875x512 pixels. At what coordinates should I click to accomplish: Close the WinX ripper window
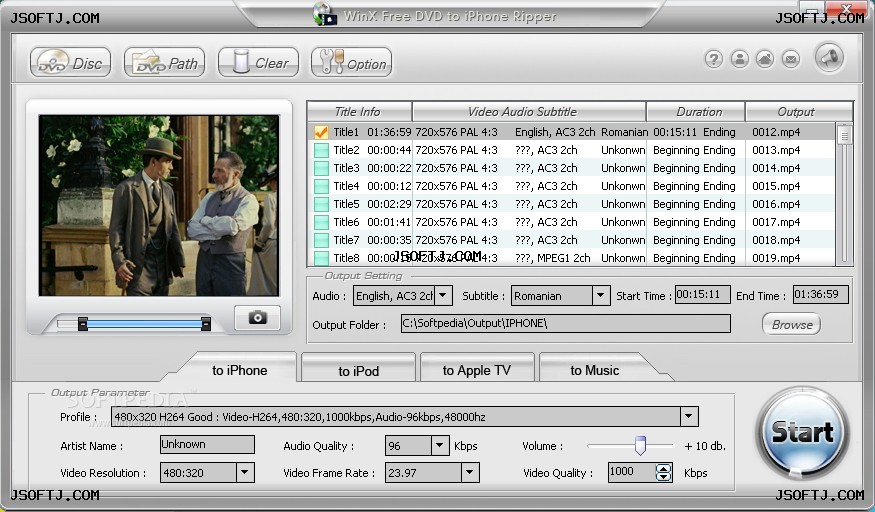tap(846, 8)
